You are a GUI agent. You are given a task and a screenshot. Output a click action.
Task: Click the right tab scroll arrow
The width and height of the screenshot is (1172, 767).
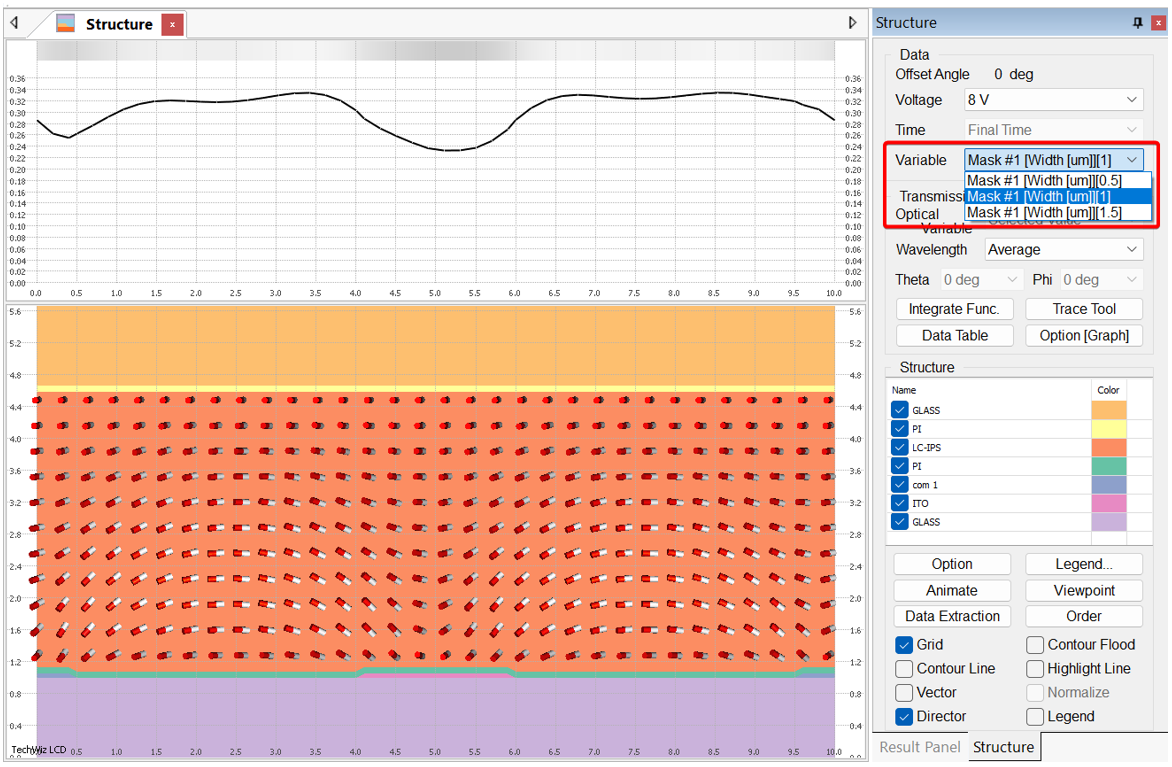(852, 23)
